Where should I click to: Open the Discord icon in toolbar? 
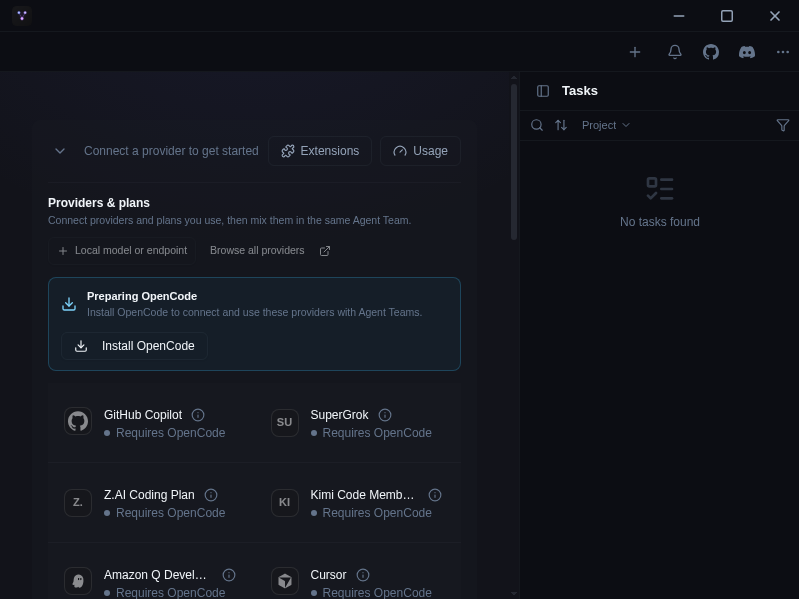[x=747, y=52]
